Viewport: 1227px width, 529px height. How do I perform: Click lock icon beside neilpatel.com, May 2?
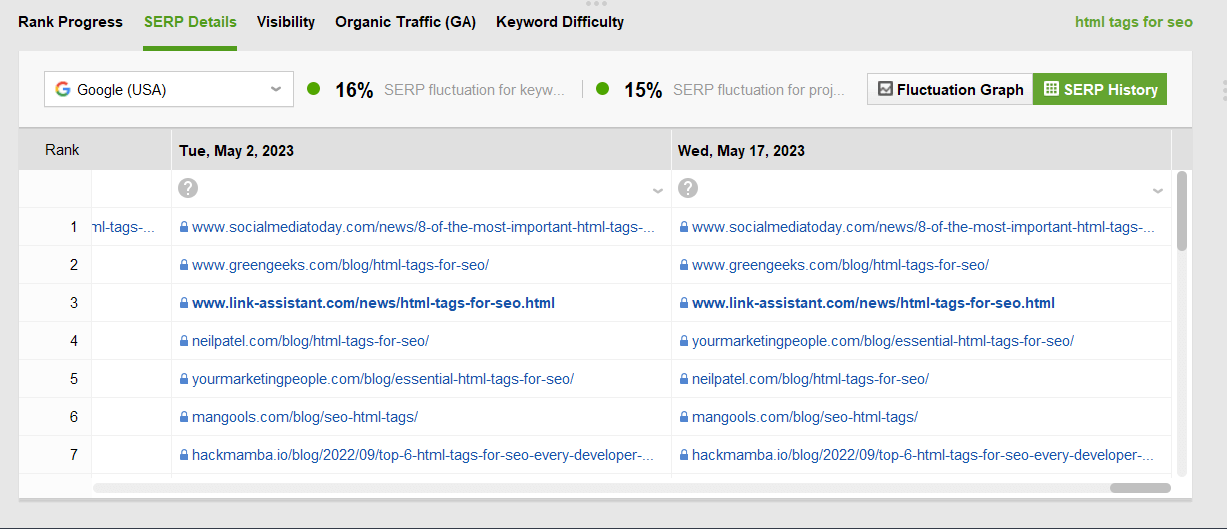pos(183,341)
